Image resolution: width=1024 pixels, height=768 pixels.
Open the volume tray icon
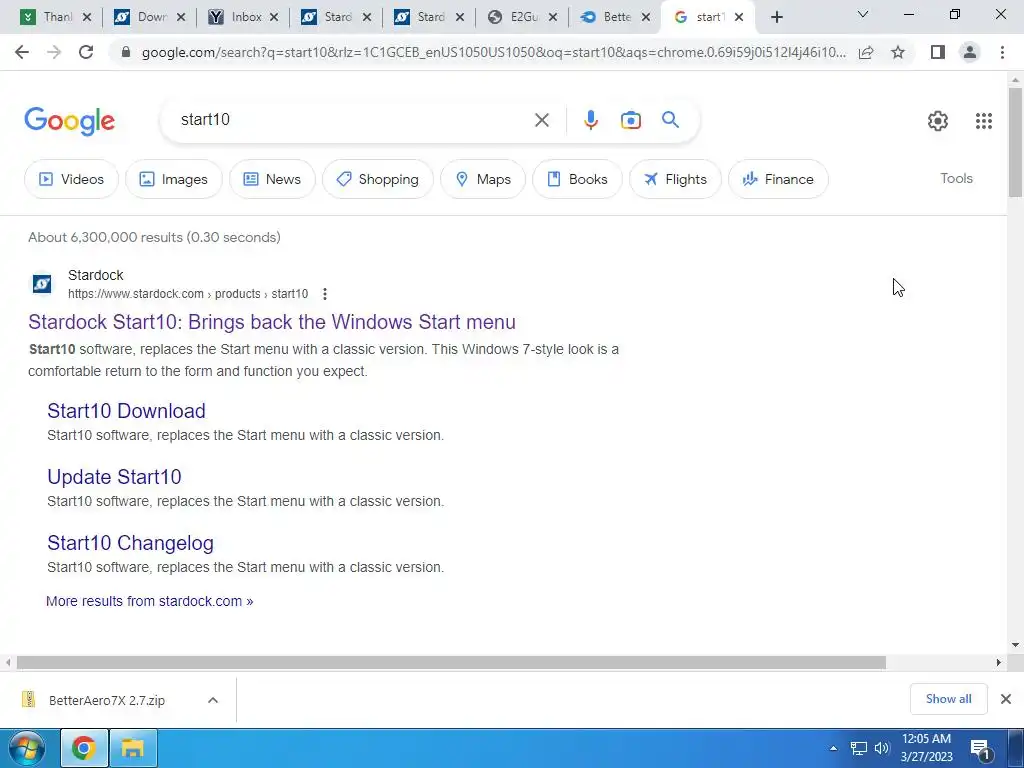(x=882, y=748)
